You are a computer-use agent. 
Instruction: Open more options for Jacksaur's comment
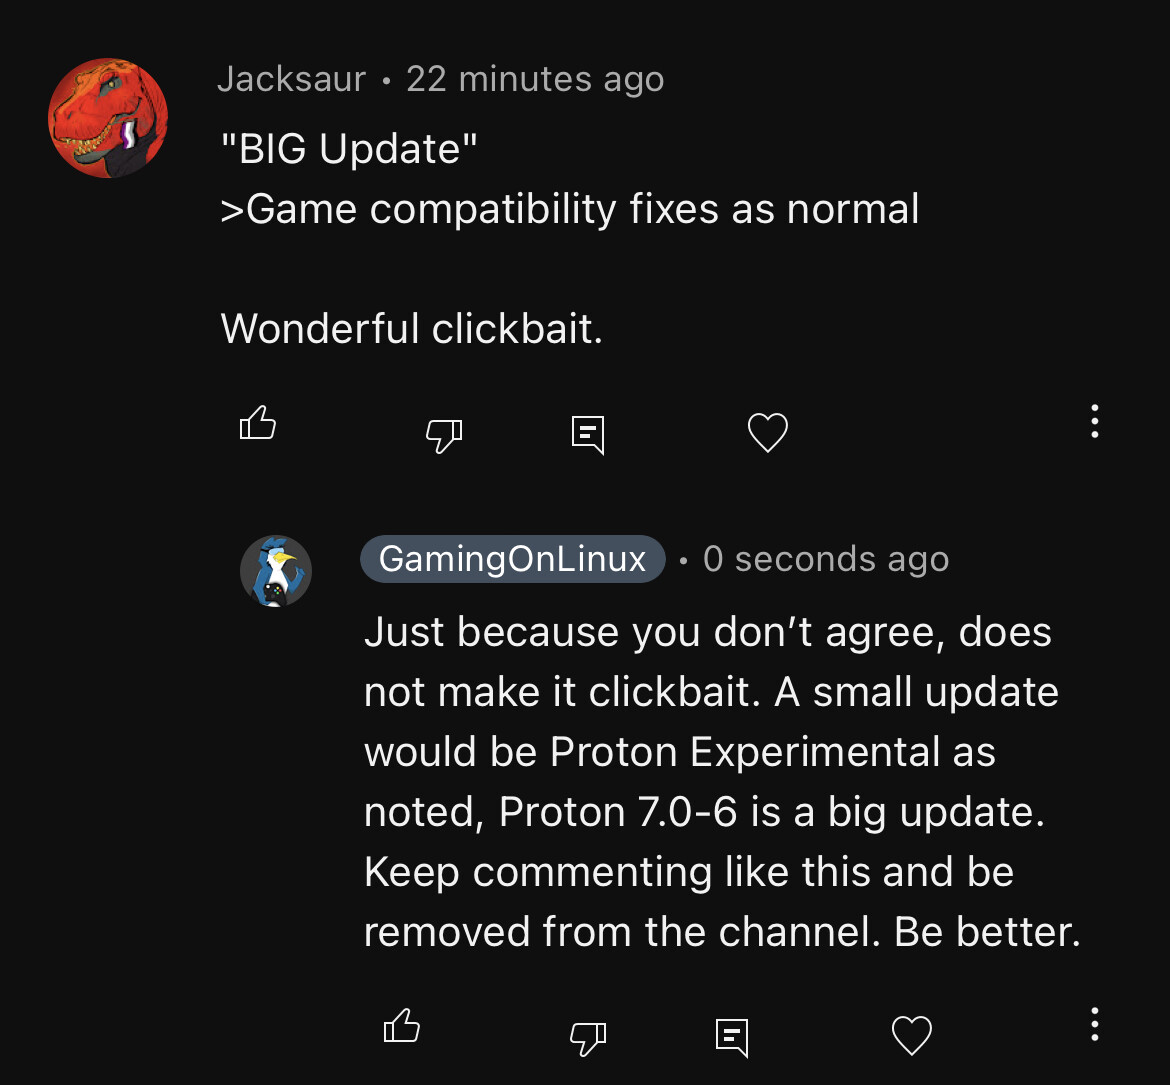pyautogui.click(x=1095, y=421)
